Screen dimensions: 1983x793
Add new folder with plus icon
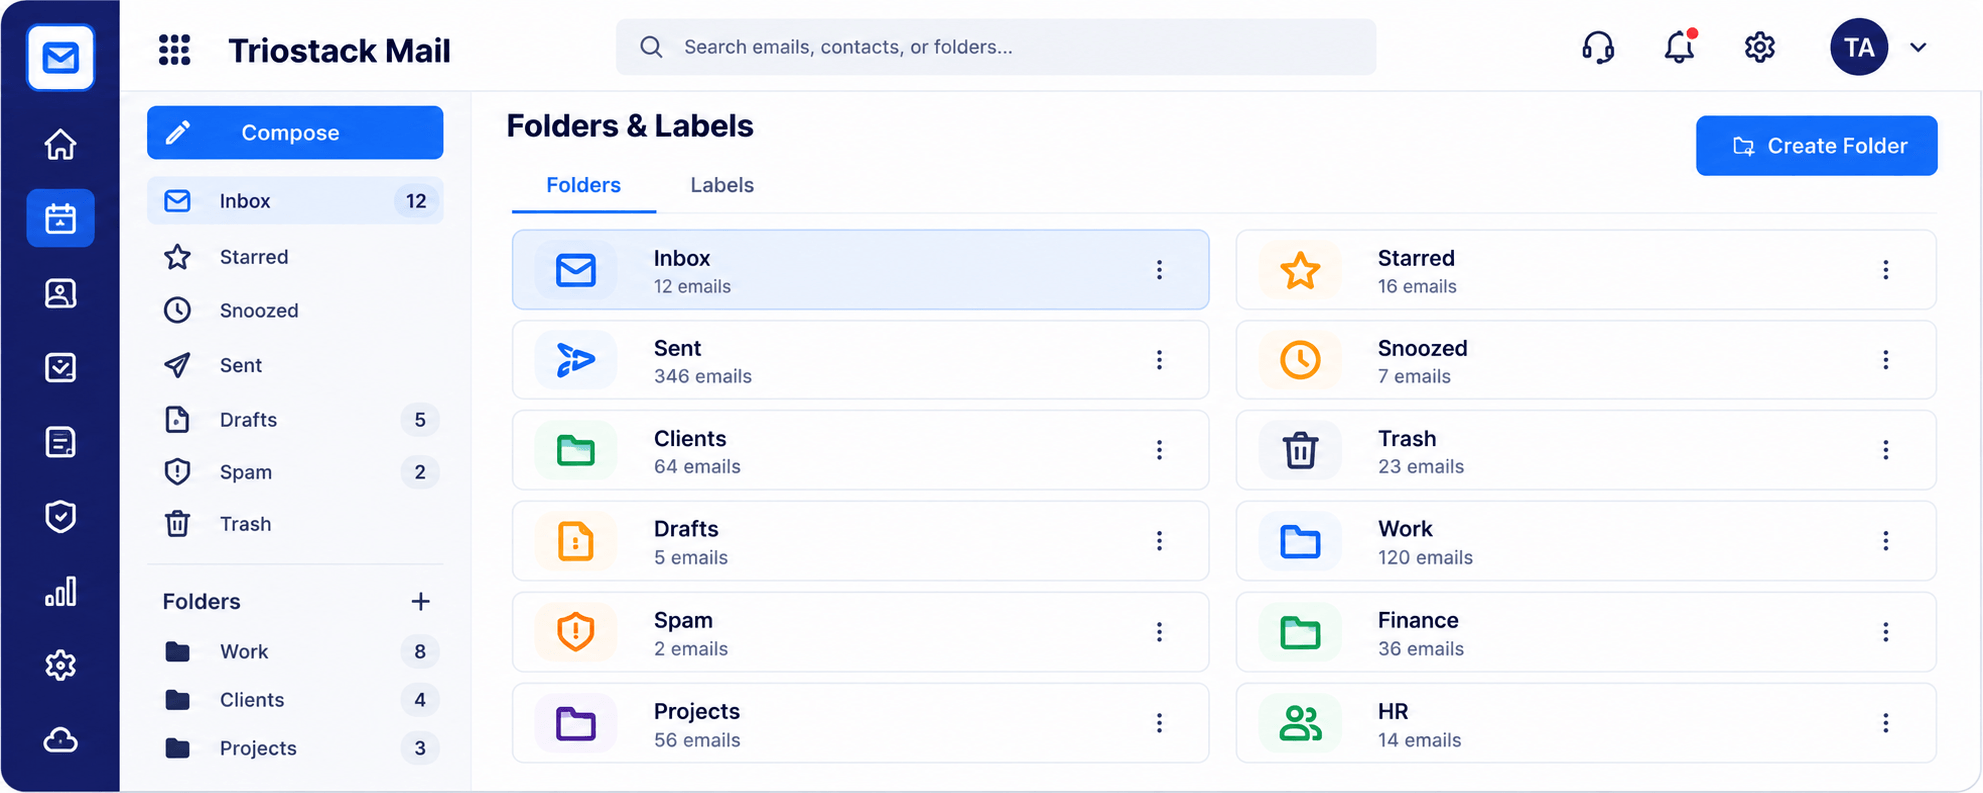(420, 601)
